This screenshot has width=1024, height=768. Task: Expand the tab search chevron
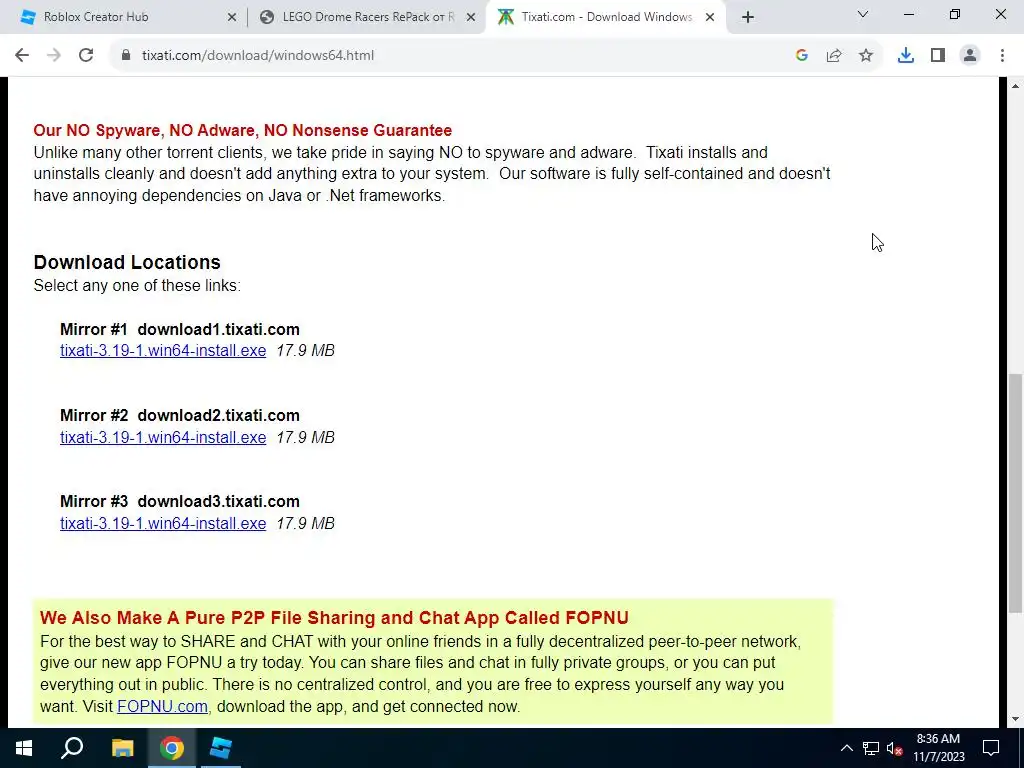click(x=863, y=14)
